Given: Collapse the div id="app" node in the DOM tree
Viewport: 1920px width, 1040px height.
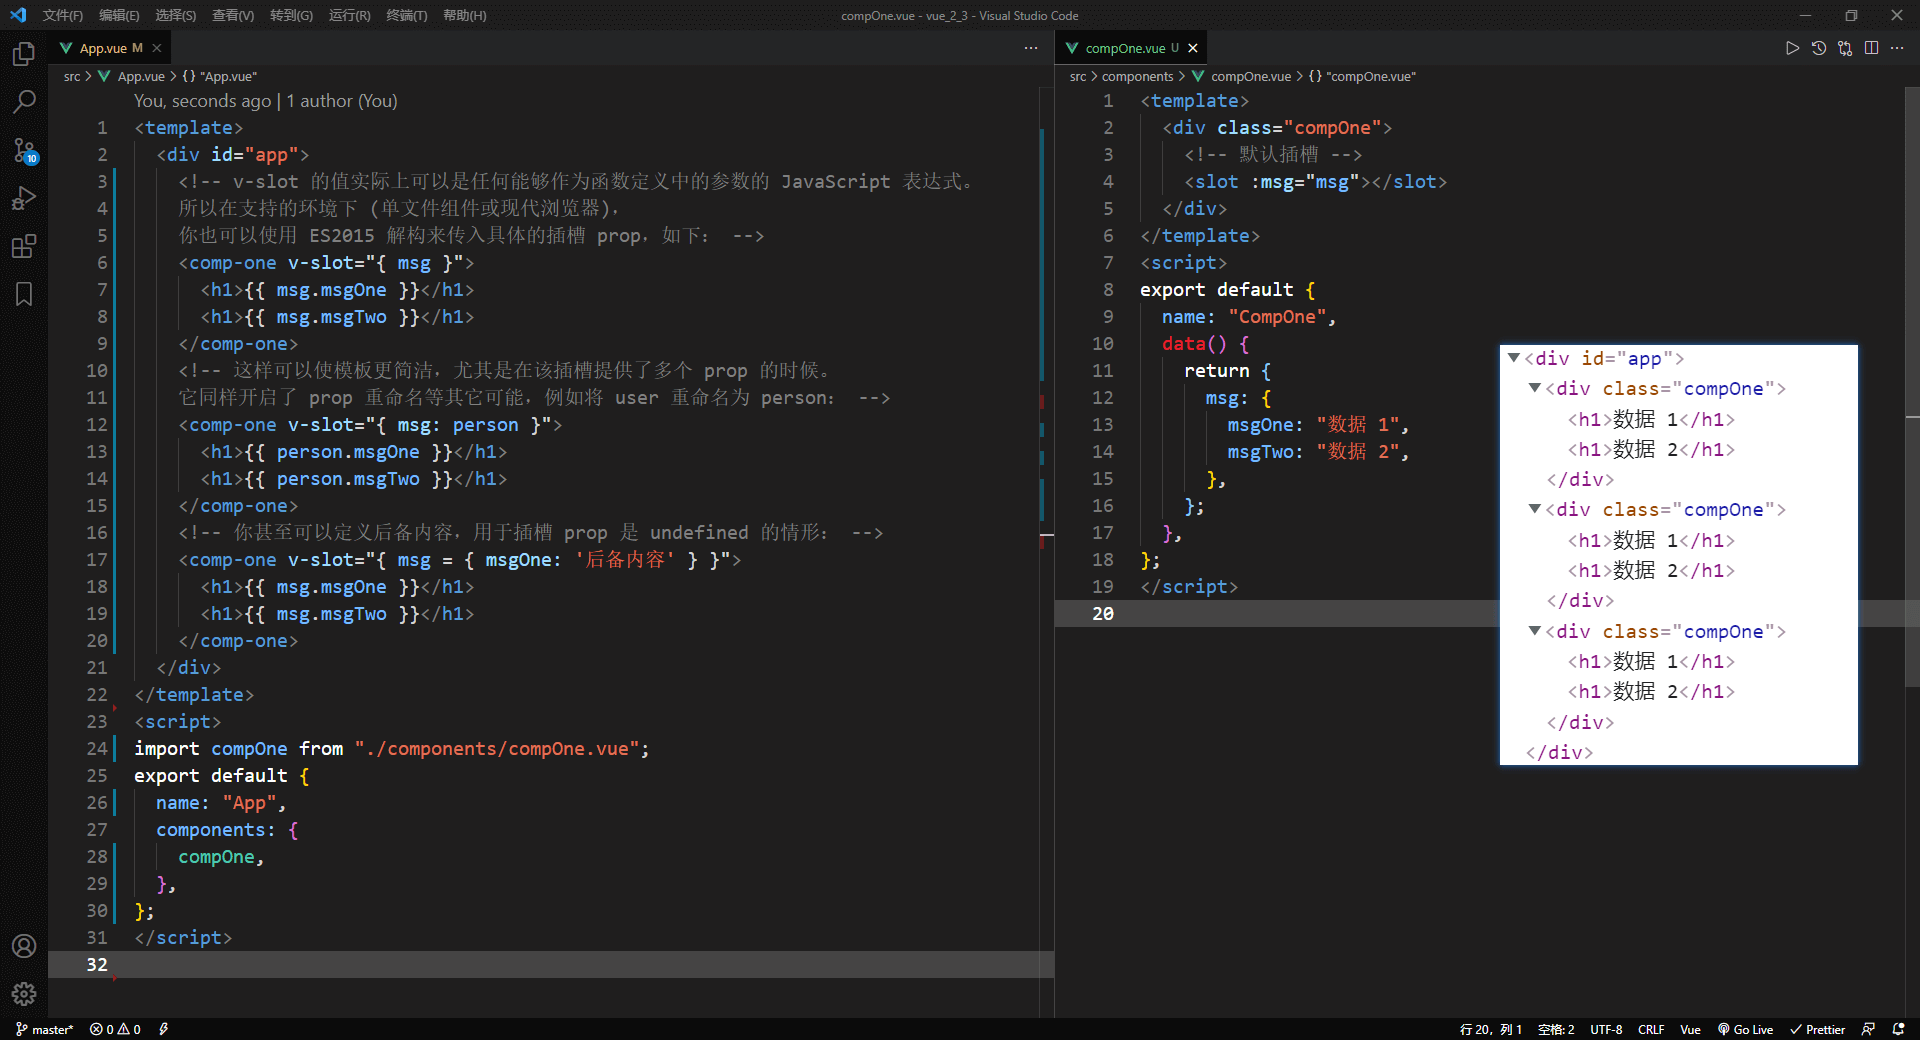Looking at the screenshot, I should pos(1514,358).
